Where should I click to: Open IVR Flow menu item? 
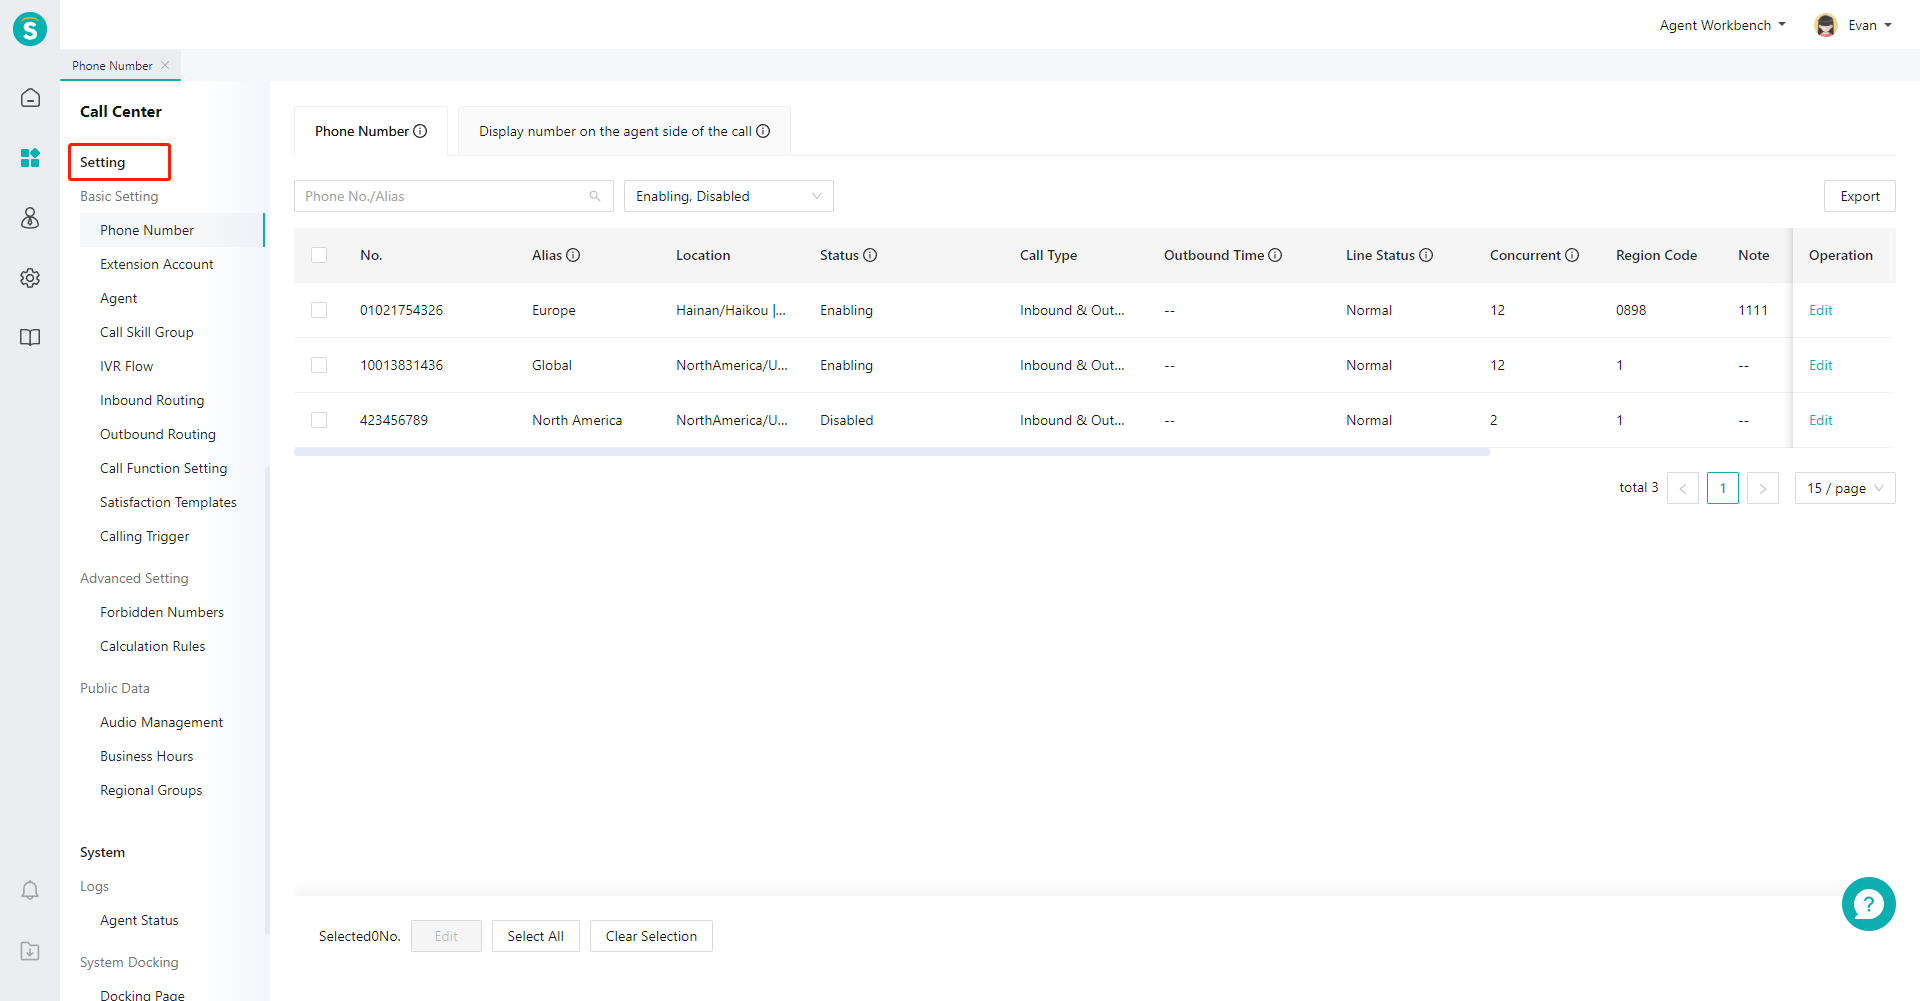(x=127, y=366)
